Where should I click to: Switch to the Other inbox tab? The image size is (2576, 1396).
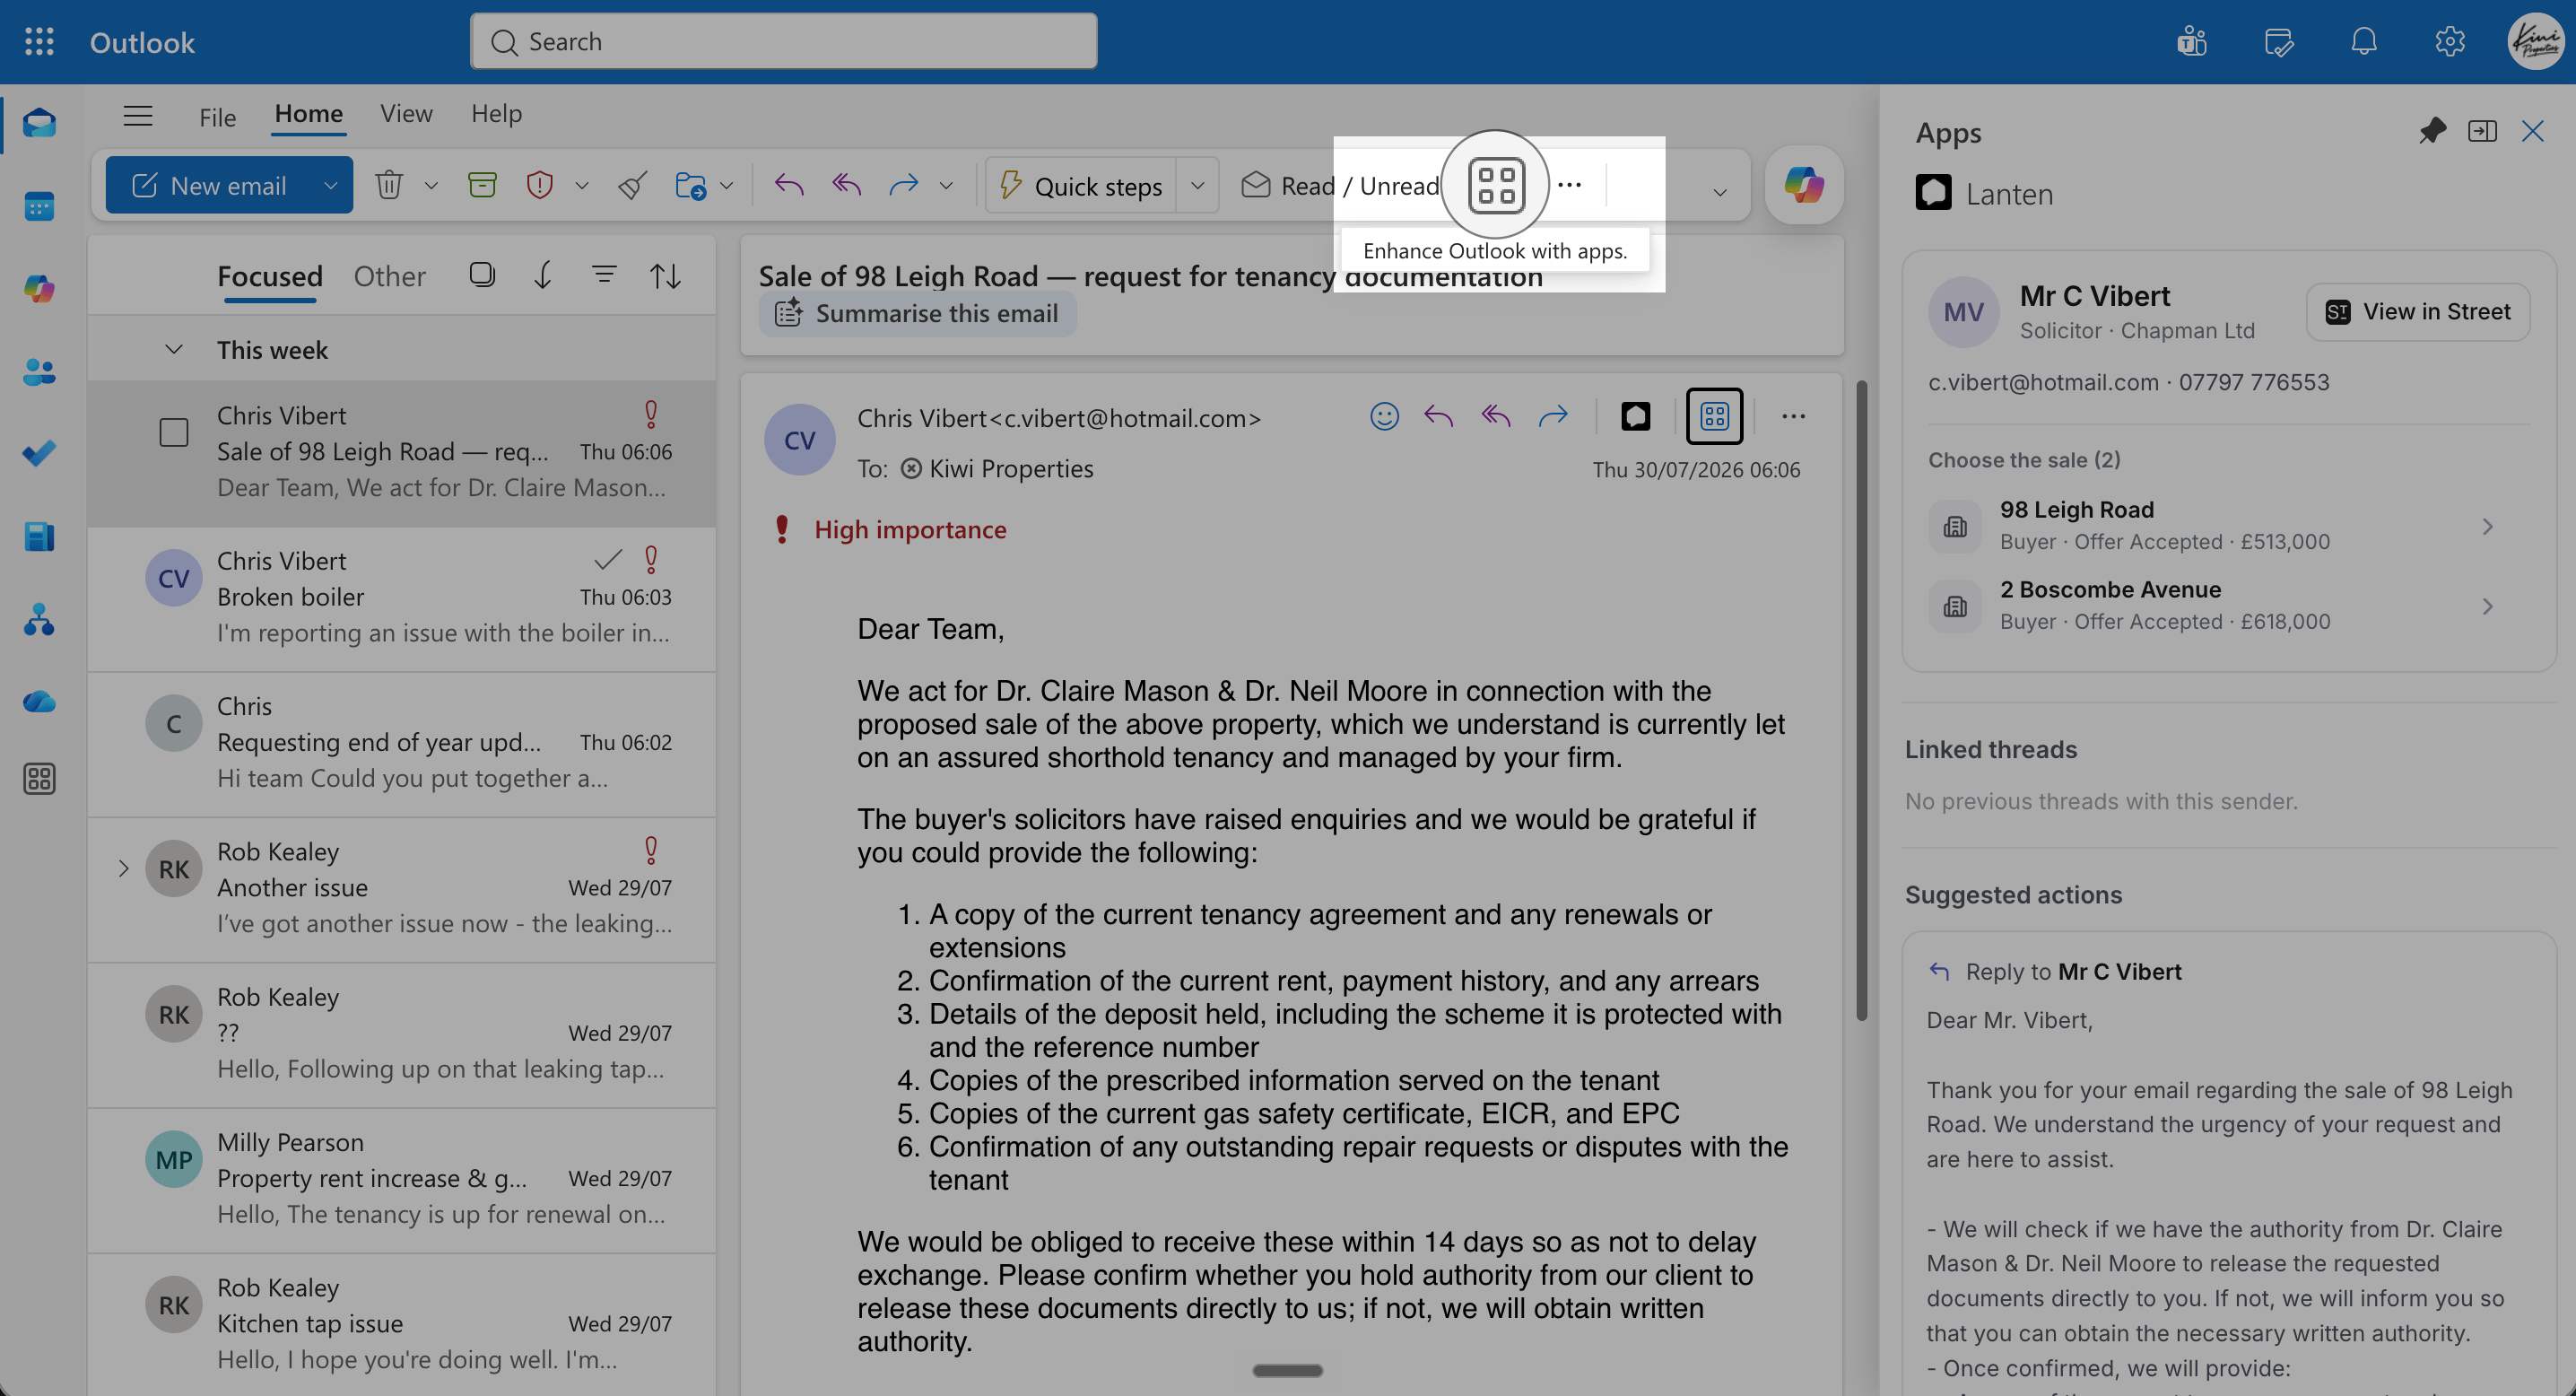click(390, 276)
